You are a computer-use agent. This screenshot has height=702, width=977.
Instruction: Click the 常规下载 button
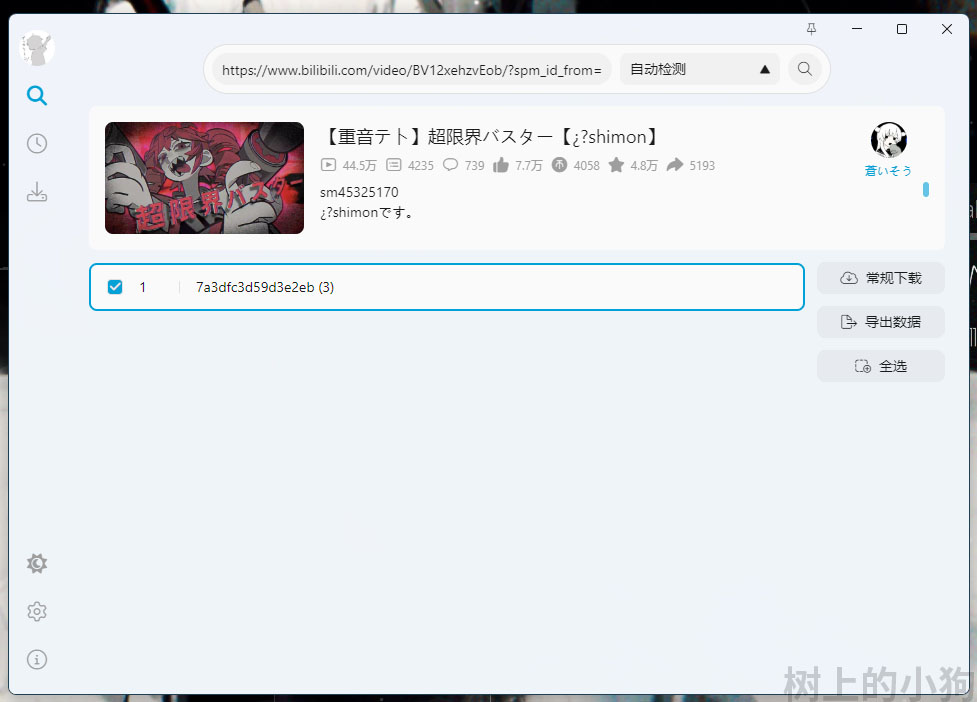coord(880,278)
